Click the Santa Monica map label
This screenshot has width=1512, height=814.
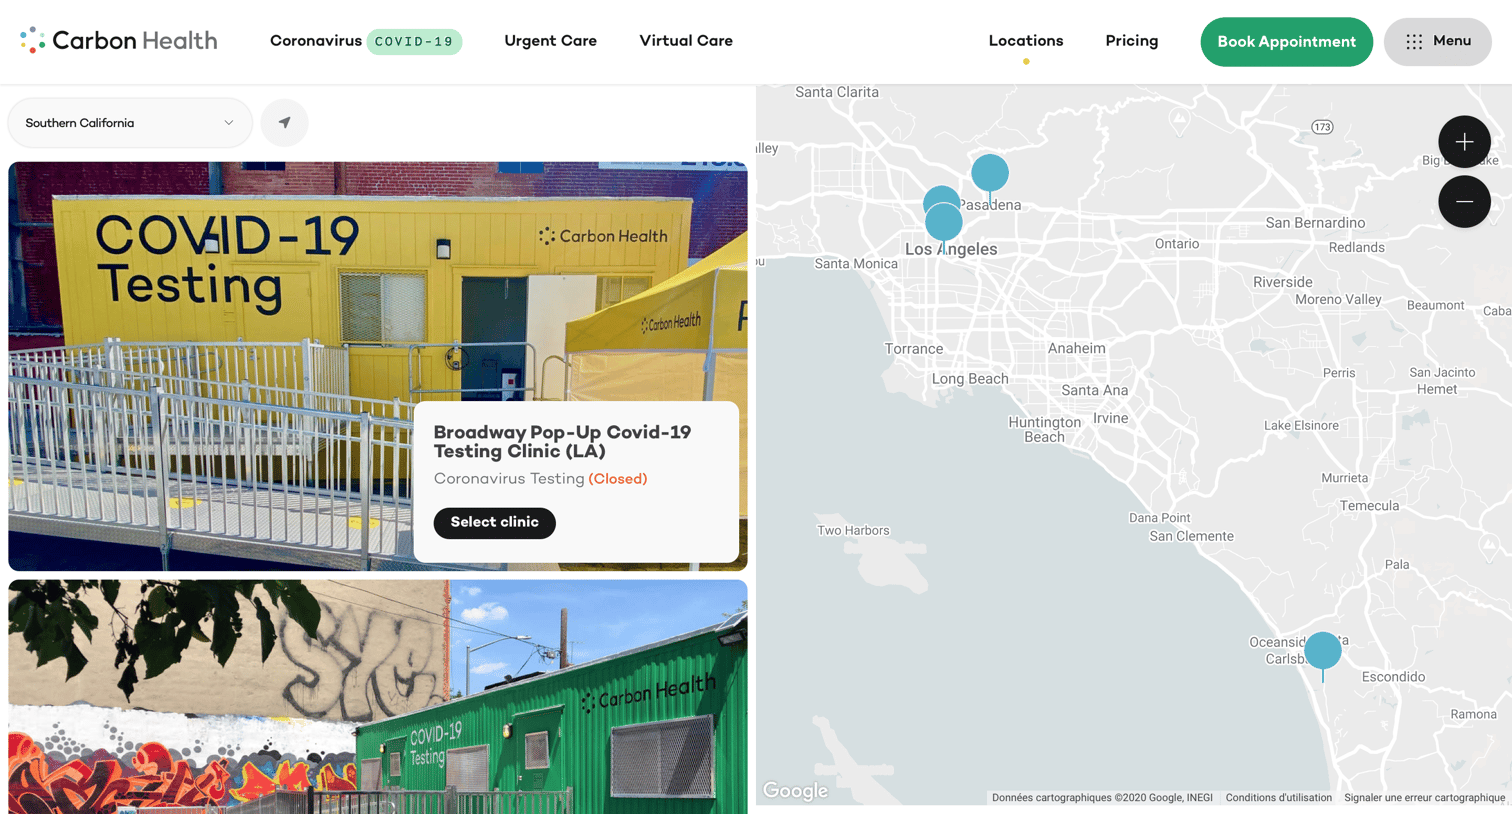tap(856, 264)
